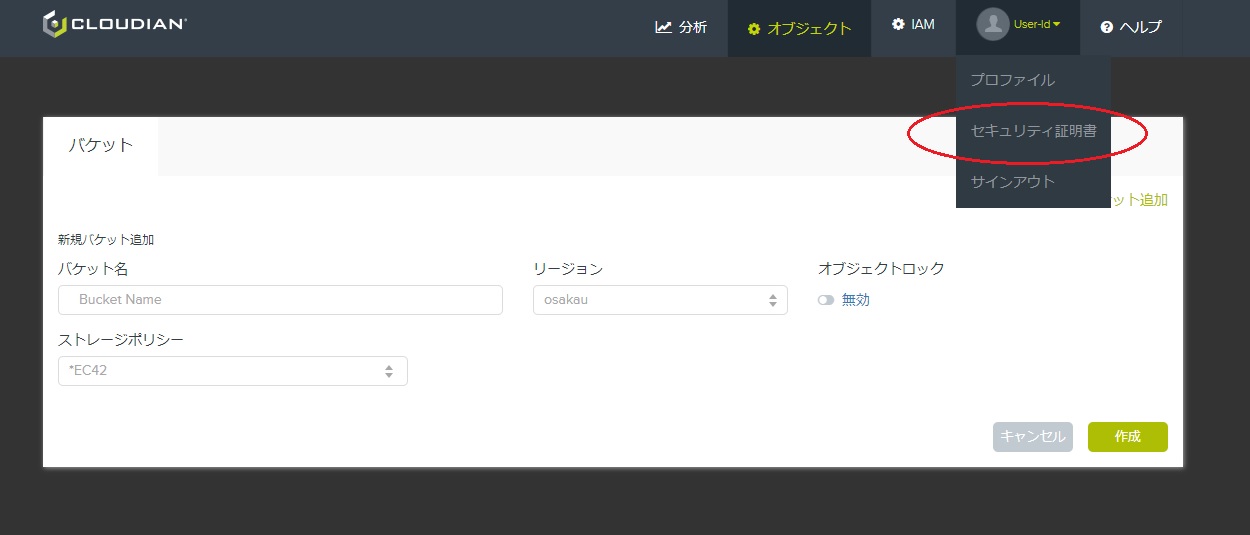Image resolution: width=1250 pixels, height=535 pixels.
Task: Click the CLOUDIAN wordmark text
Action: click(129, 24)
